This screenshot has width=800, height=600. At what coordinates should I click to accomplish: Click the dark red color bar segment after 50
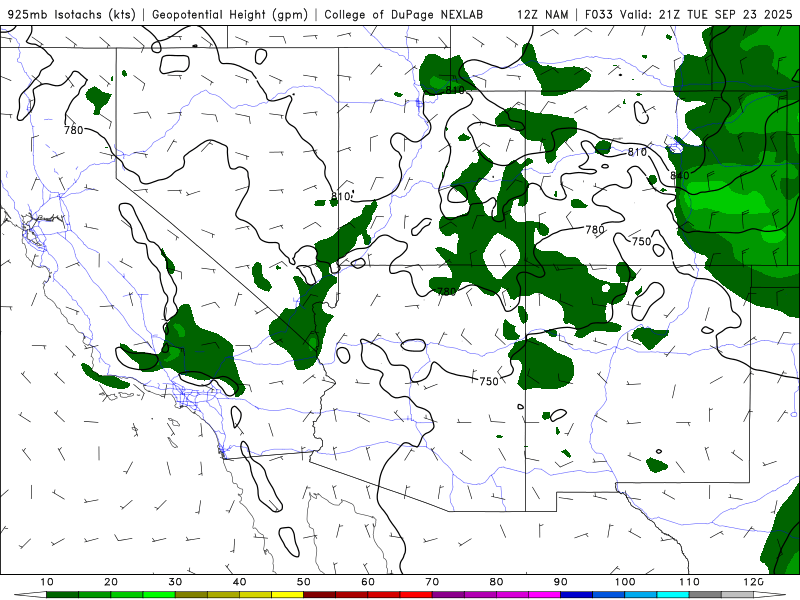tap(319, 595)
